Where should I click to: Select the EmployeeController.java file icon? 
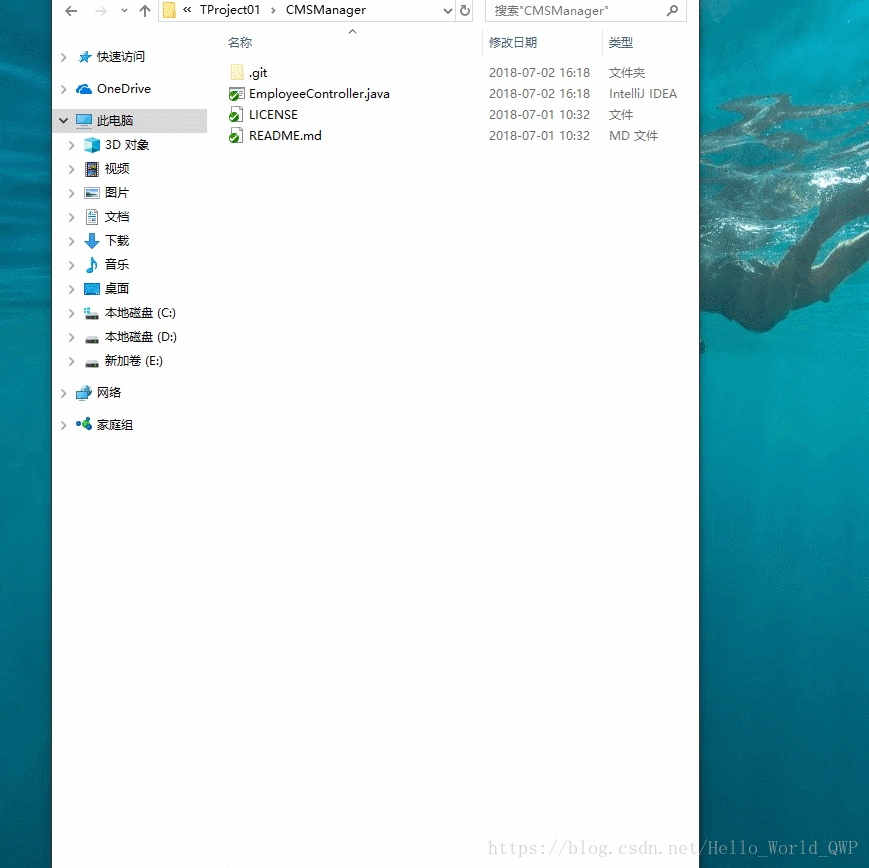click(237, 94)
